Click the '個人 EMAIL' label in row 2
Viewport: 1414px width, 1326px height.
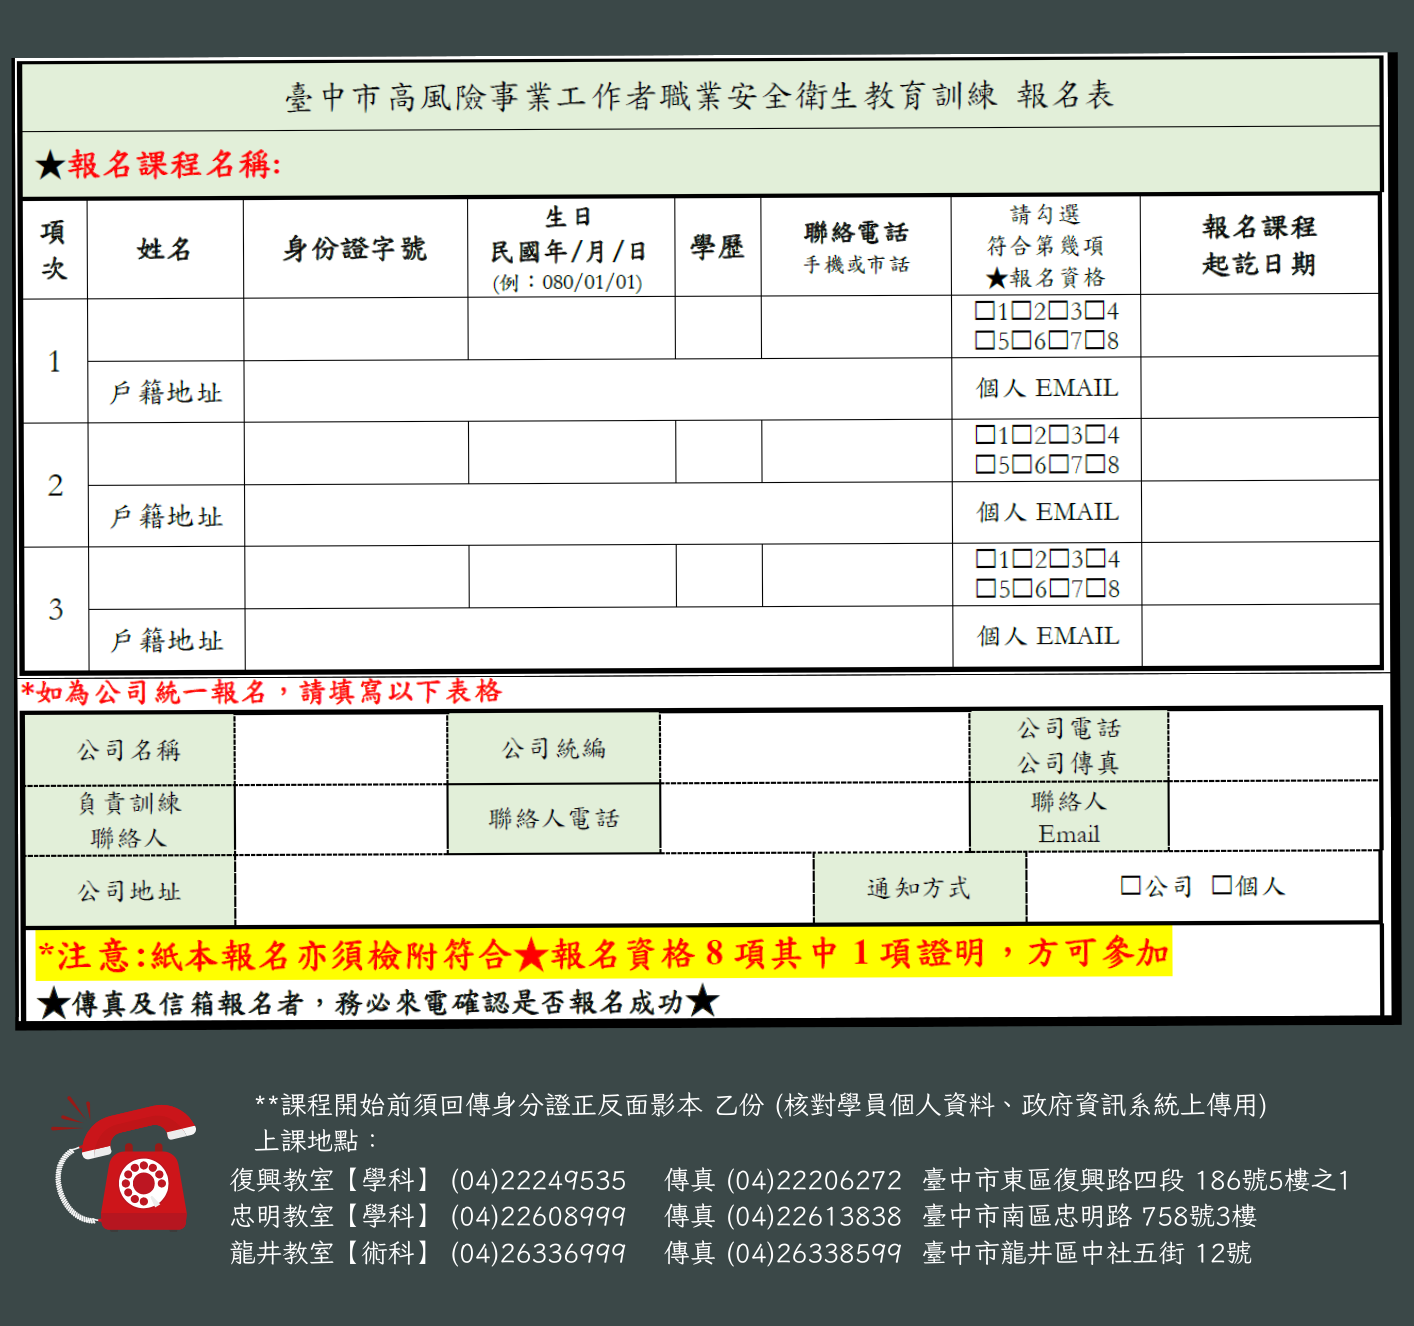tap(1048, 512)
